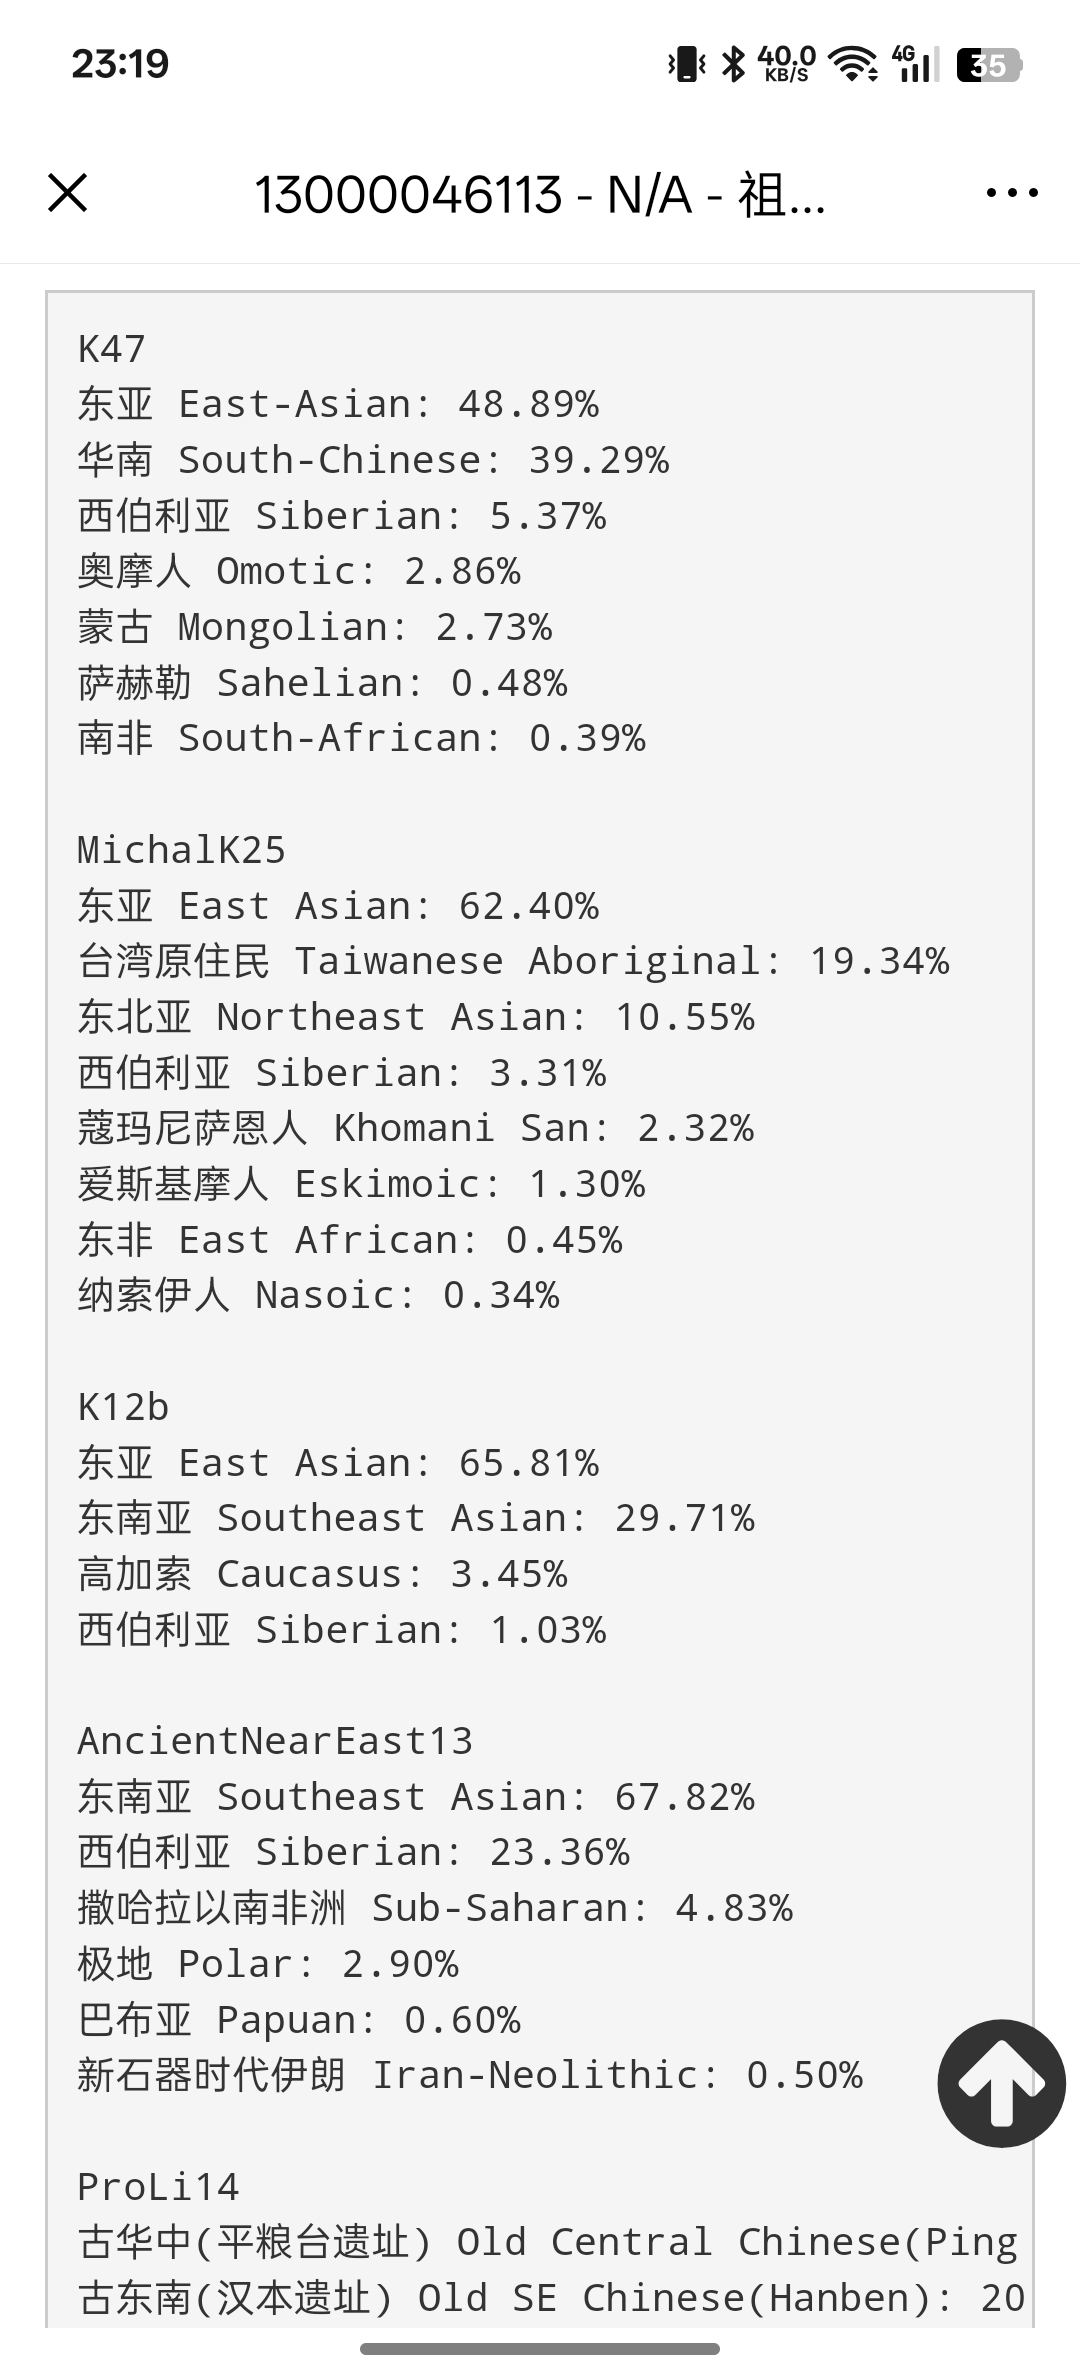The image size is (1080, 2376).
Task: Tap the home gesture bar at bottom
Action: [540, 2349]
